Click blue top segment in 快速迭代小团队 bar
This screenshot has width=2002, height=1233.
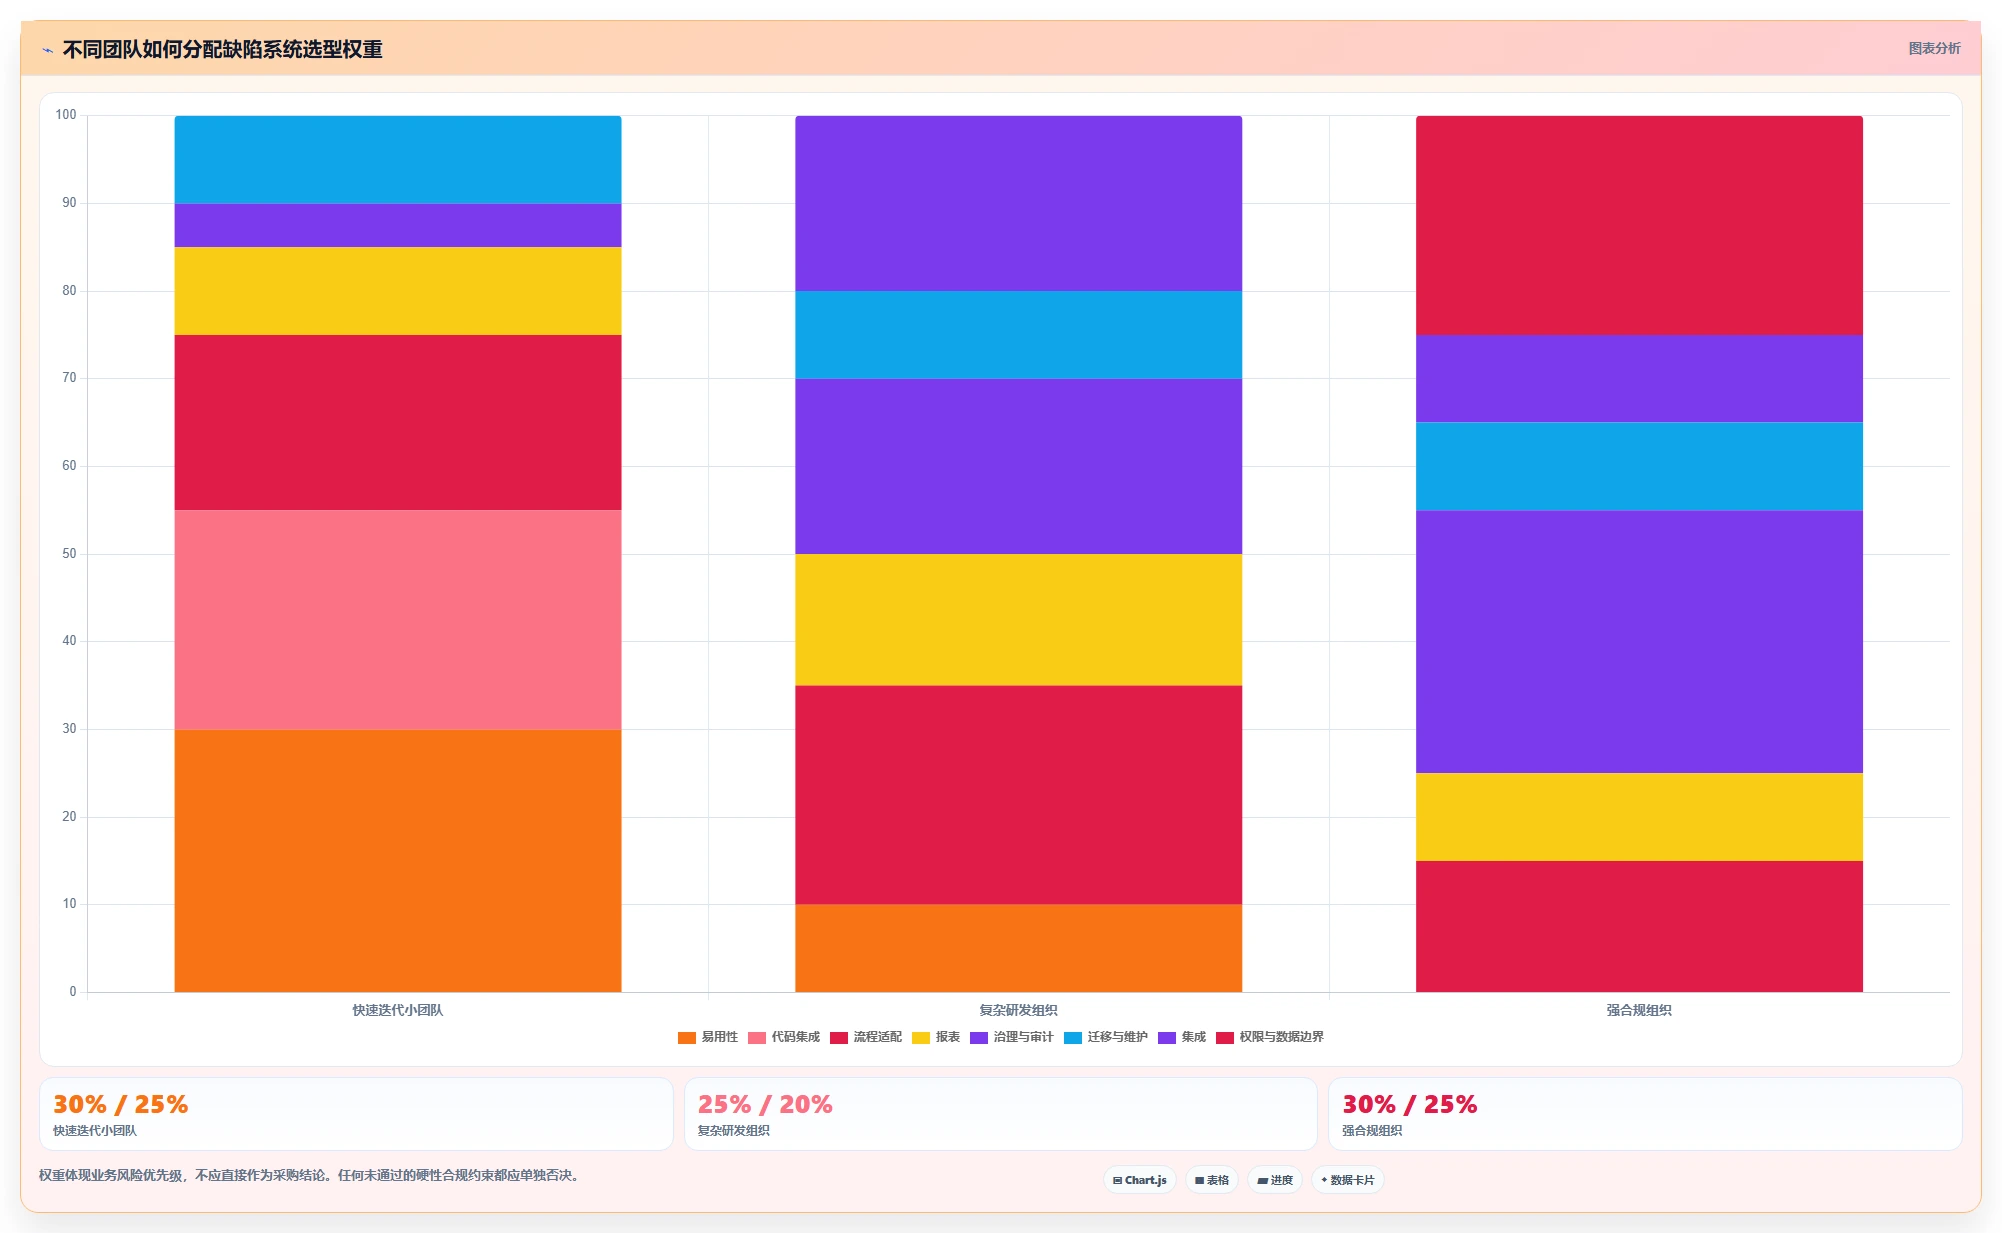click(398, 160)
